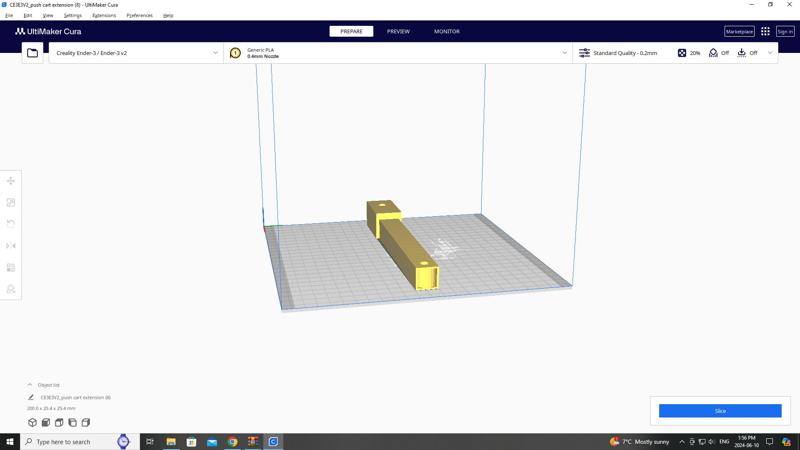Open the notification center icon
This screenshot has width=800, height=450.
tap(769, 442)
